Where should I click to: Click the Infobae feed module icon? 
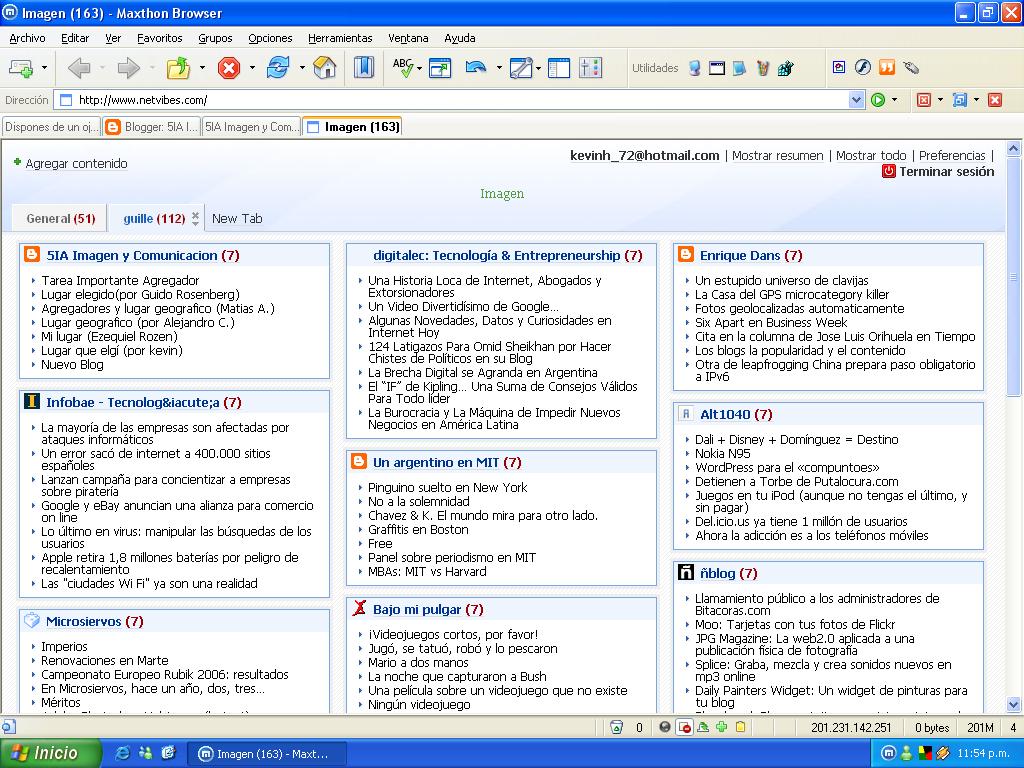(31, 401)
